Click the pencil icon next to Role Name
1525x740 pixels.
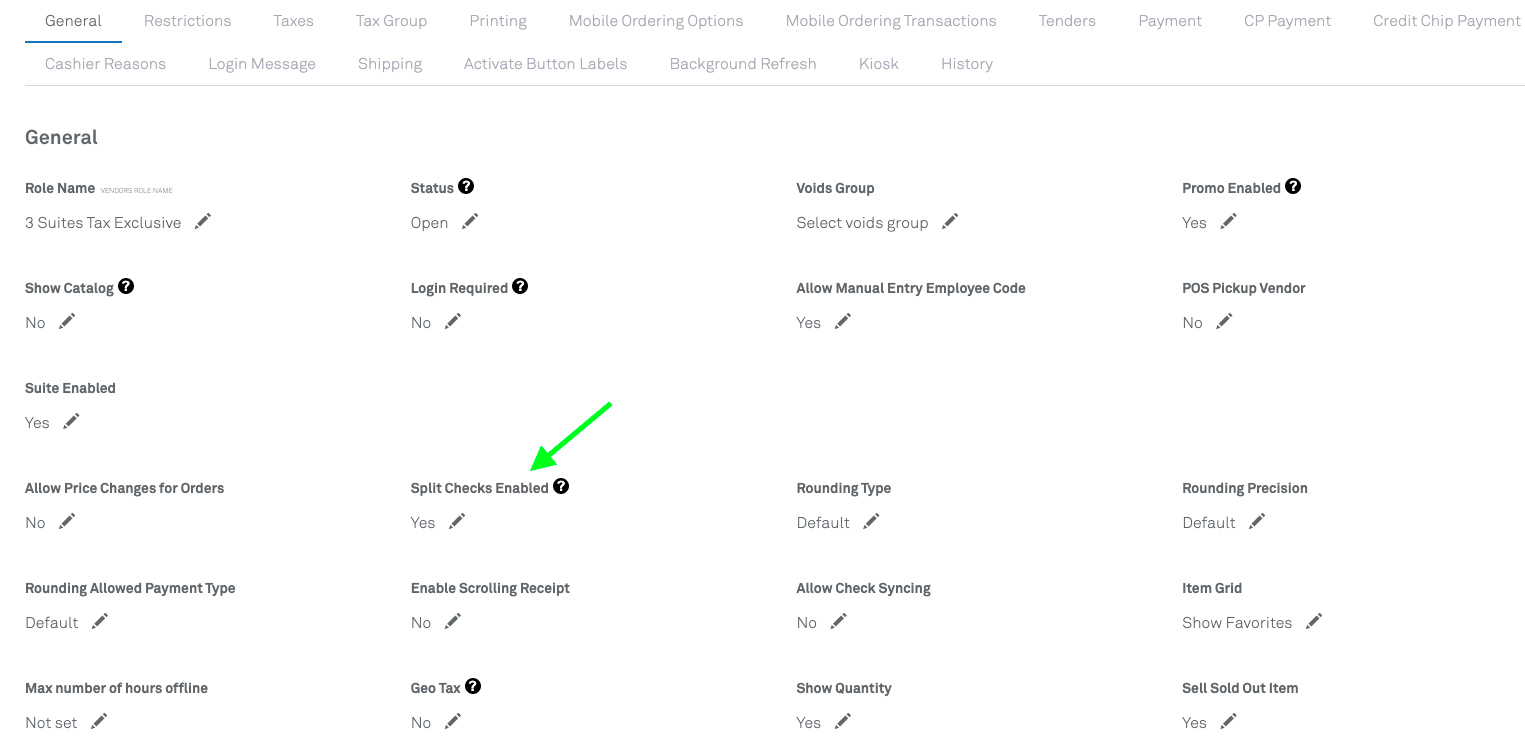coord(203,222)
